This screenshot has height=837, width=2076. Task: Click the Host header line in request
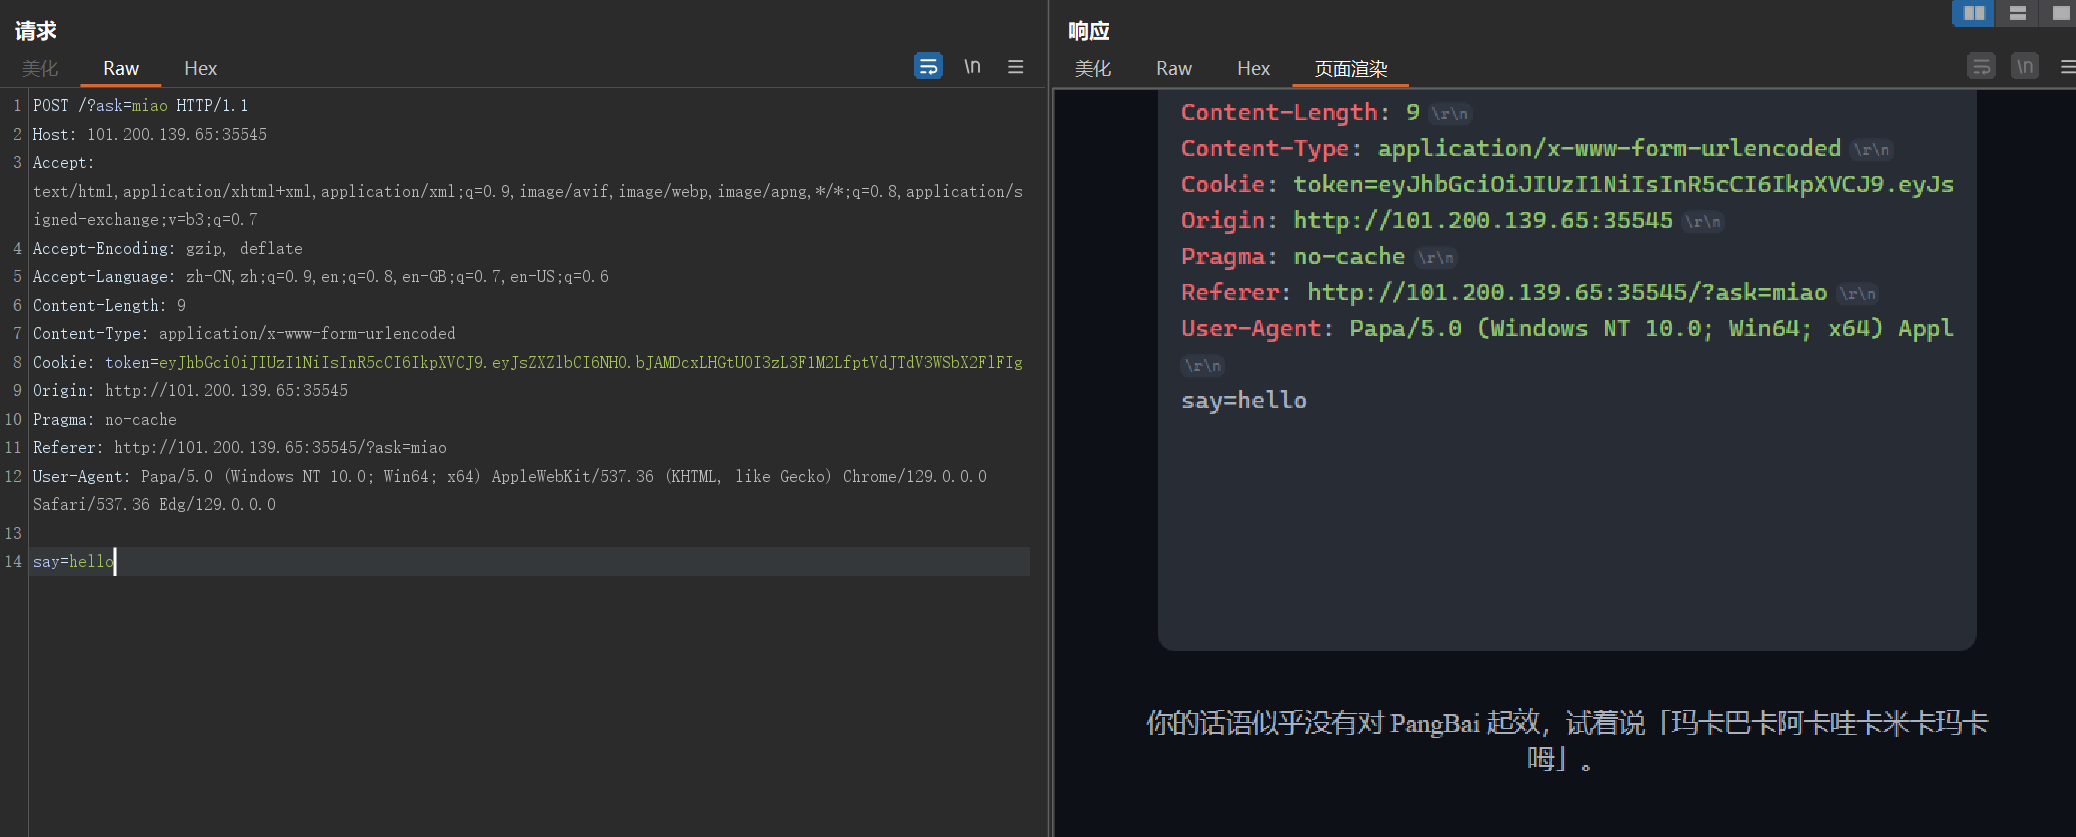point(150,134)
